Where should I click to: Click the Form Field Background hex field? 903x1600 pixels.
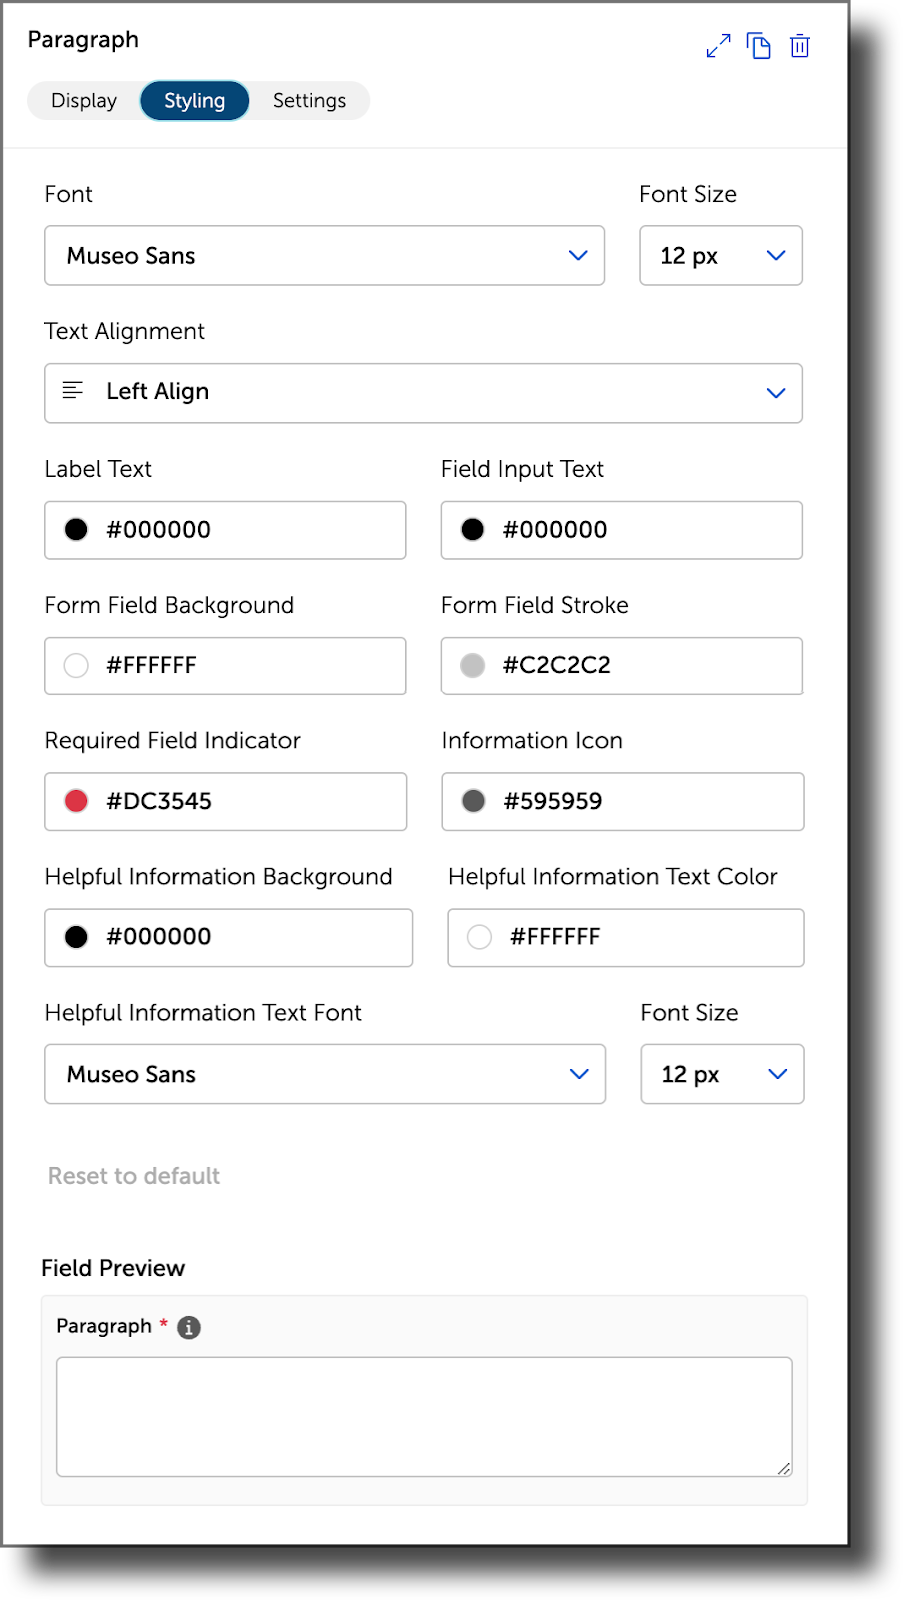(225, 666)
